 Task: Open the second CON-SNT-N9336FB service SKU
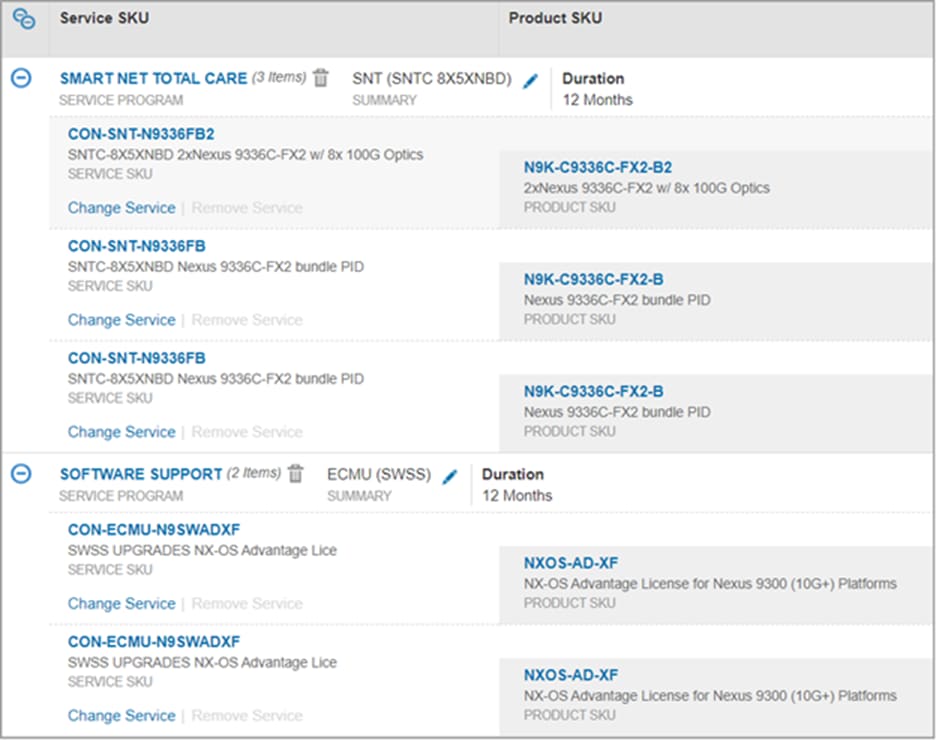pyautogui.click(x=137, y=358)
